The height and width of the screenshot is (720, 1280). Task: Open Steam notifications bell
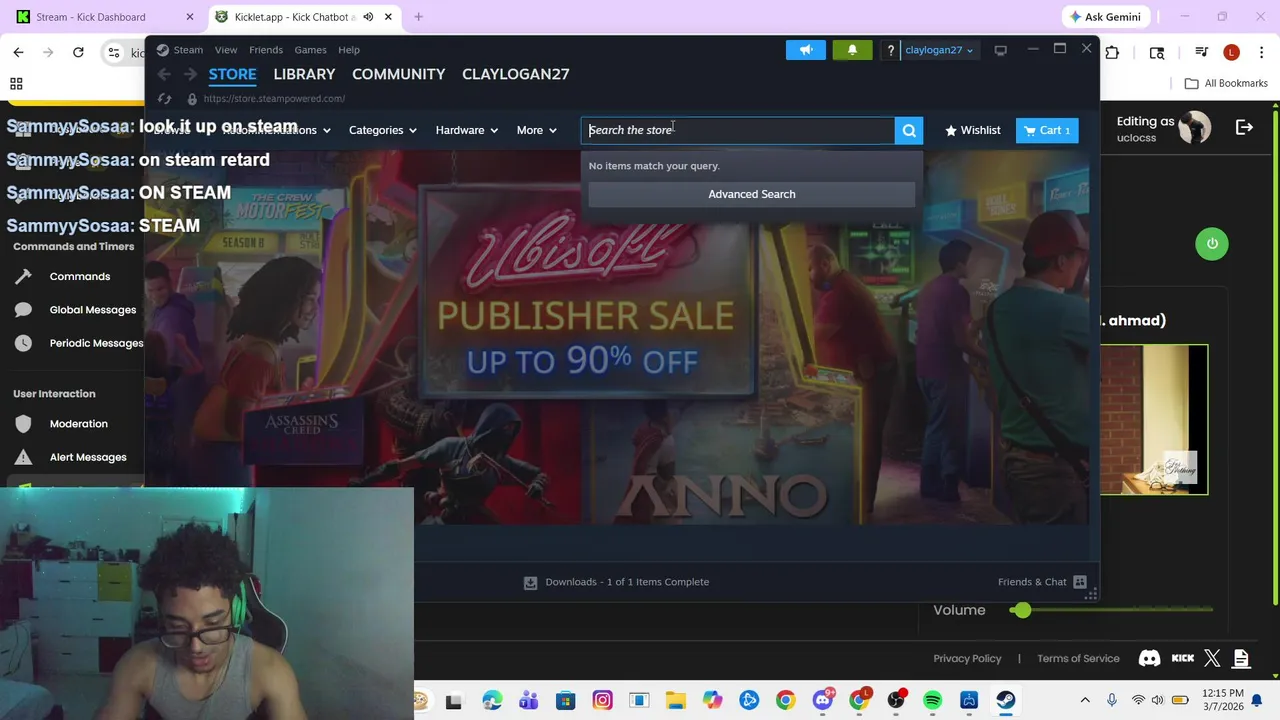[x=852, y=50]
